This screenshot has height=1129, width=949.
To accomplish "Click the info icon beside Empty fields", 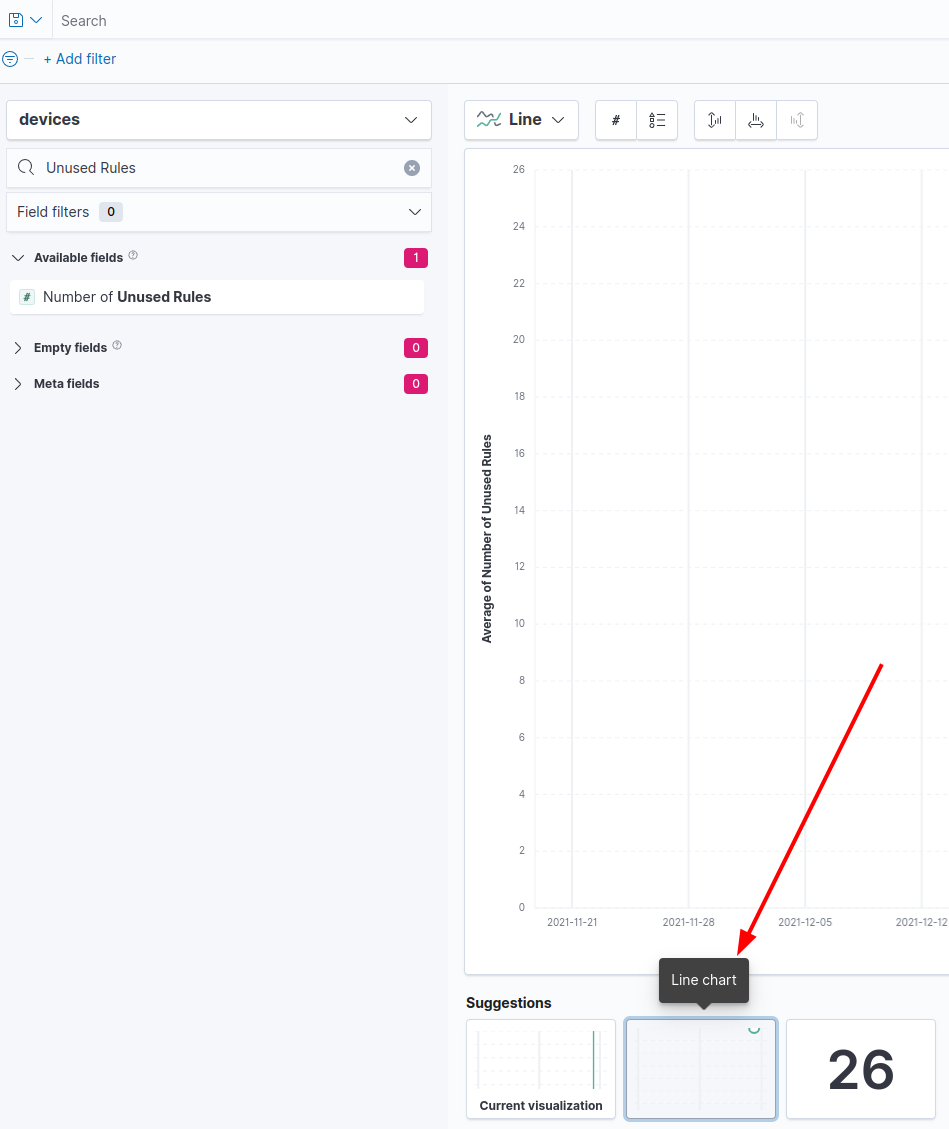I will [x=117, y=346].
